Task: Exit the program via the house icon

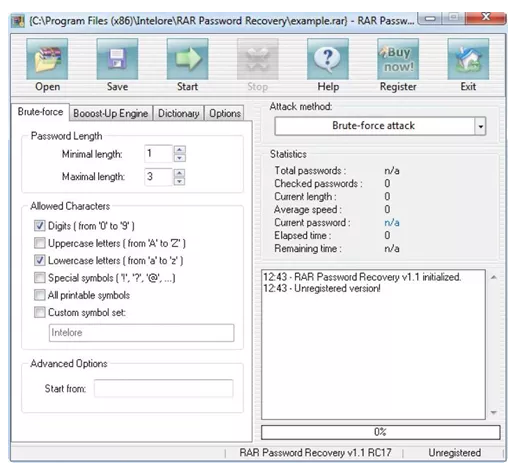Action: [468, 59]
